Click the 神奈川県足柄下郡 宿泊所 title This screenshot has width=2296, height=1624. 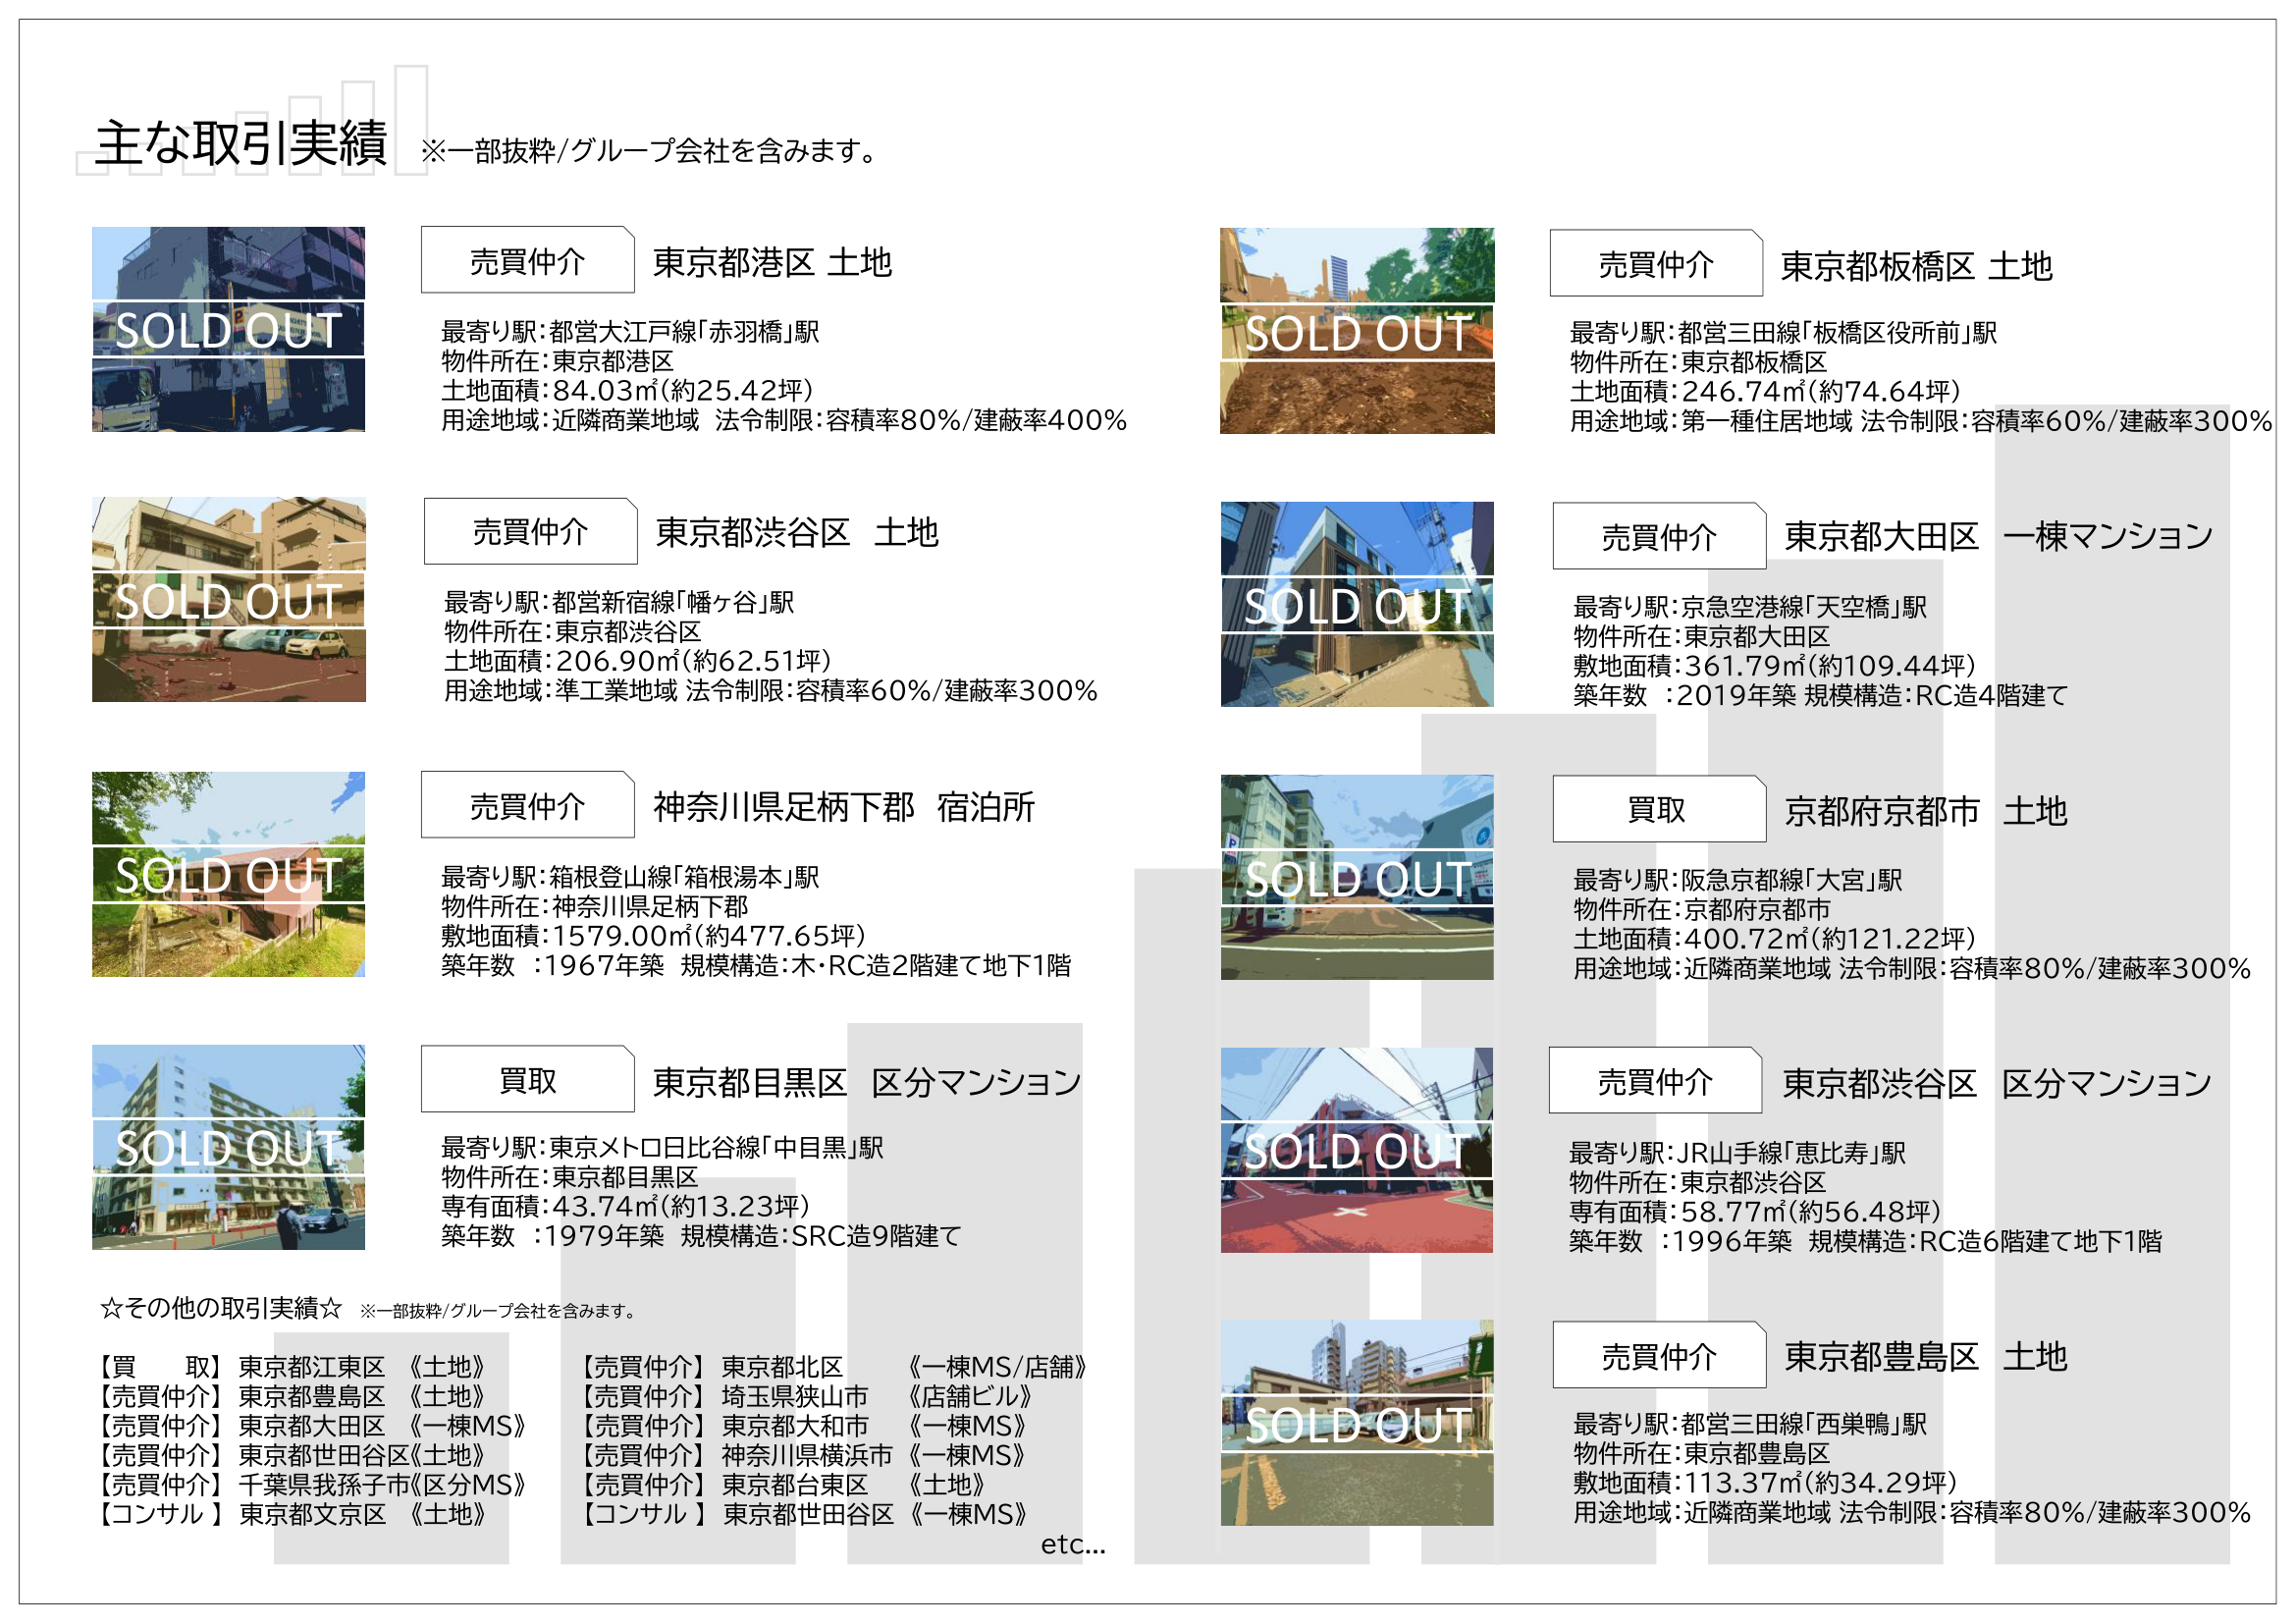(843, 806)
